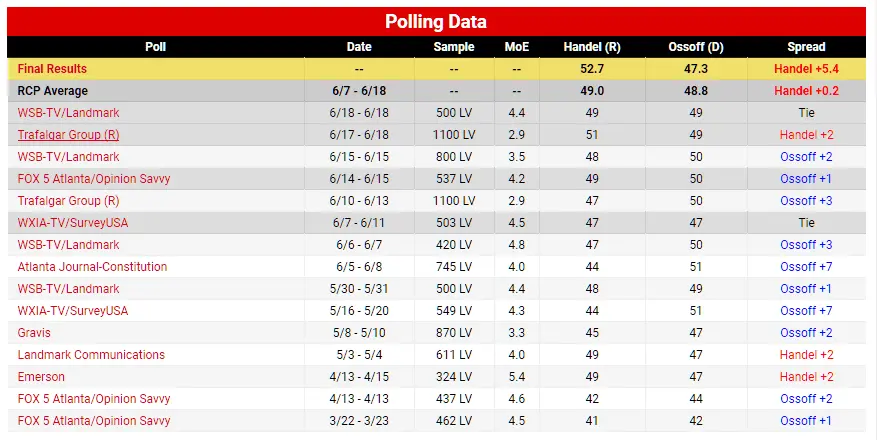
Task: Open FOX 5 Atlanta/Opinion Savvy 3/22 - 3/23 poll
Action: (94, 421)
